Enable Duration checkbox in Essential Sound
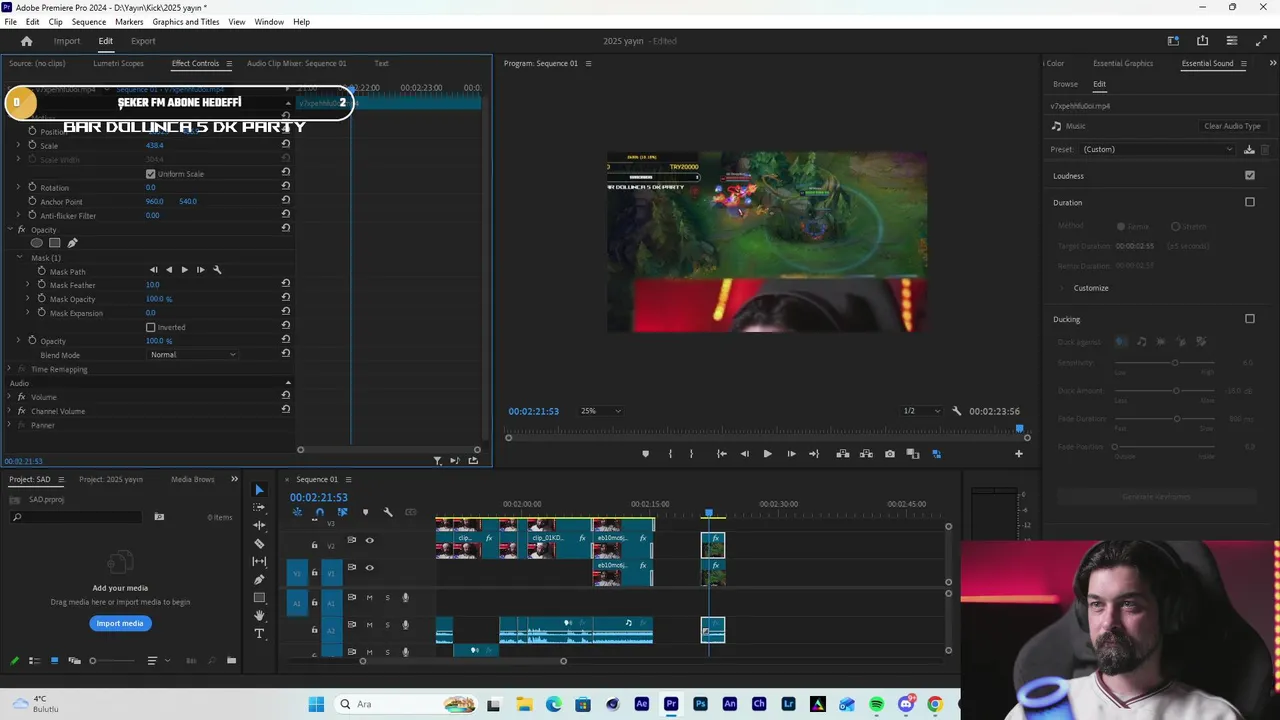 pyautogui.click(x=1250, y=202)
